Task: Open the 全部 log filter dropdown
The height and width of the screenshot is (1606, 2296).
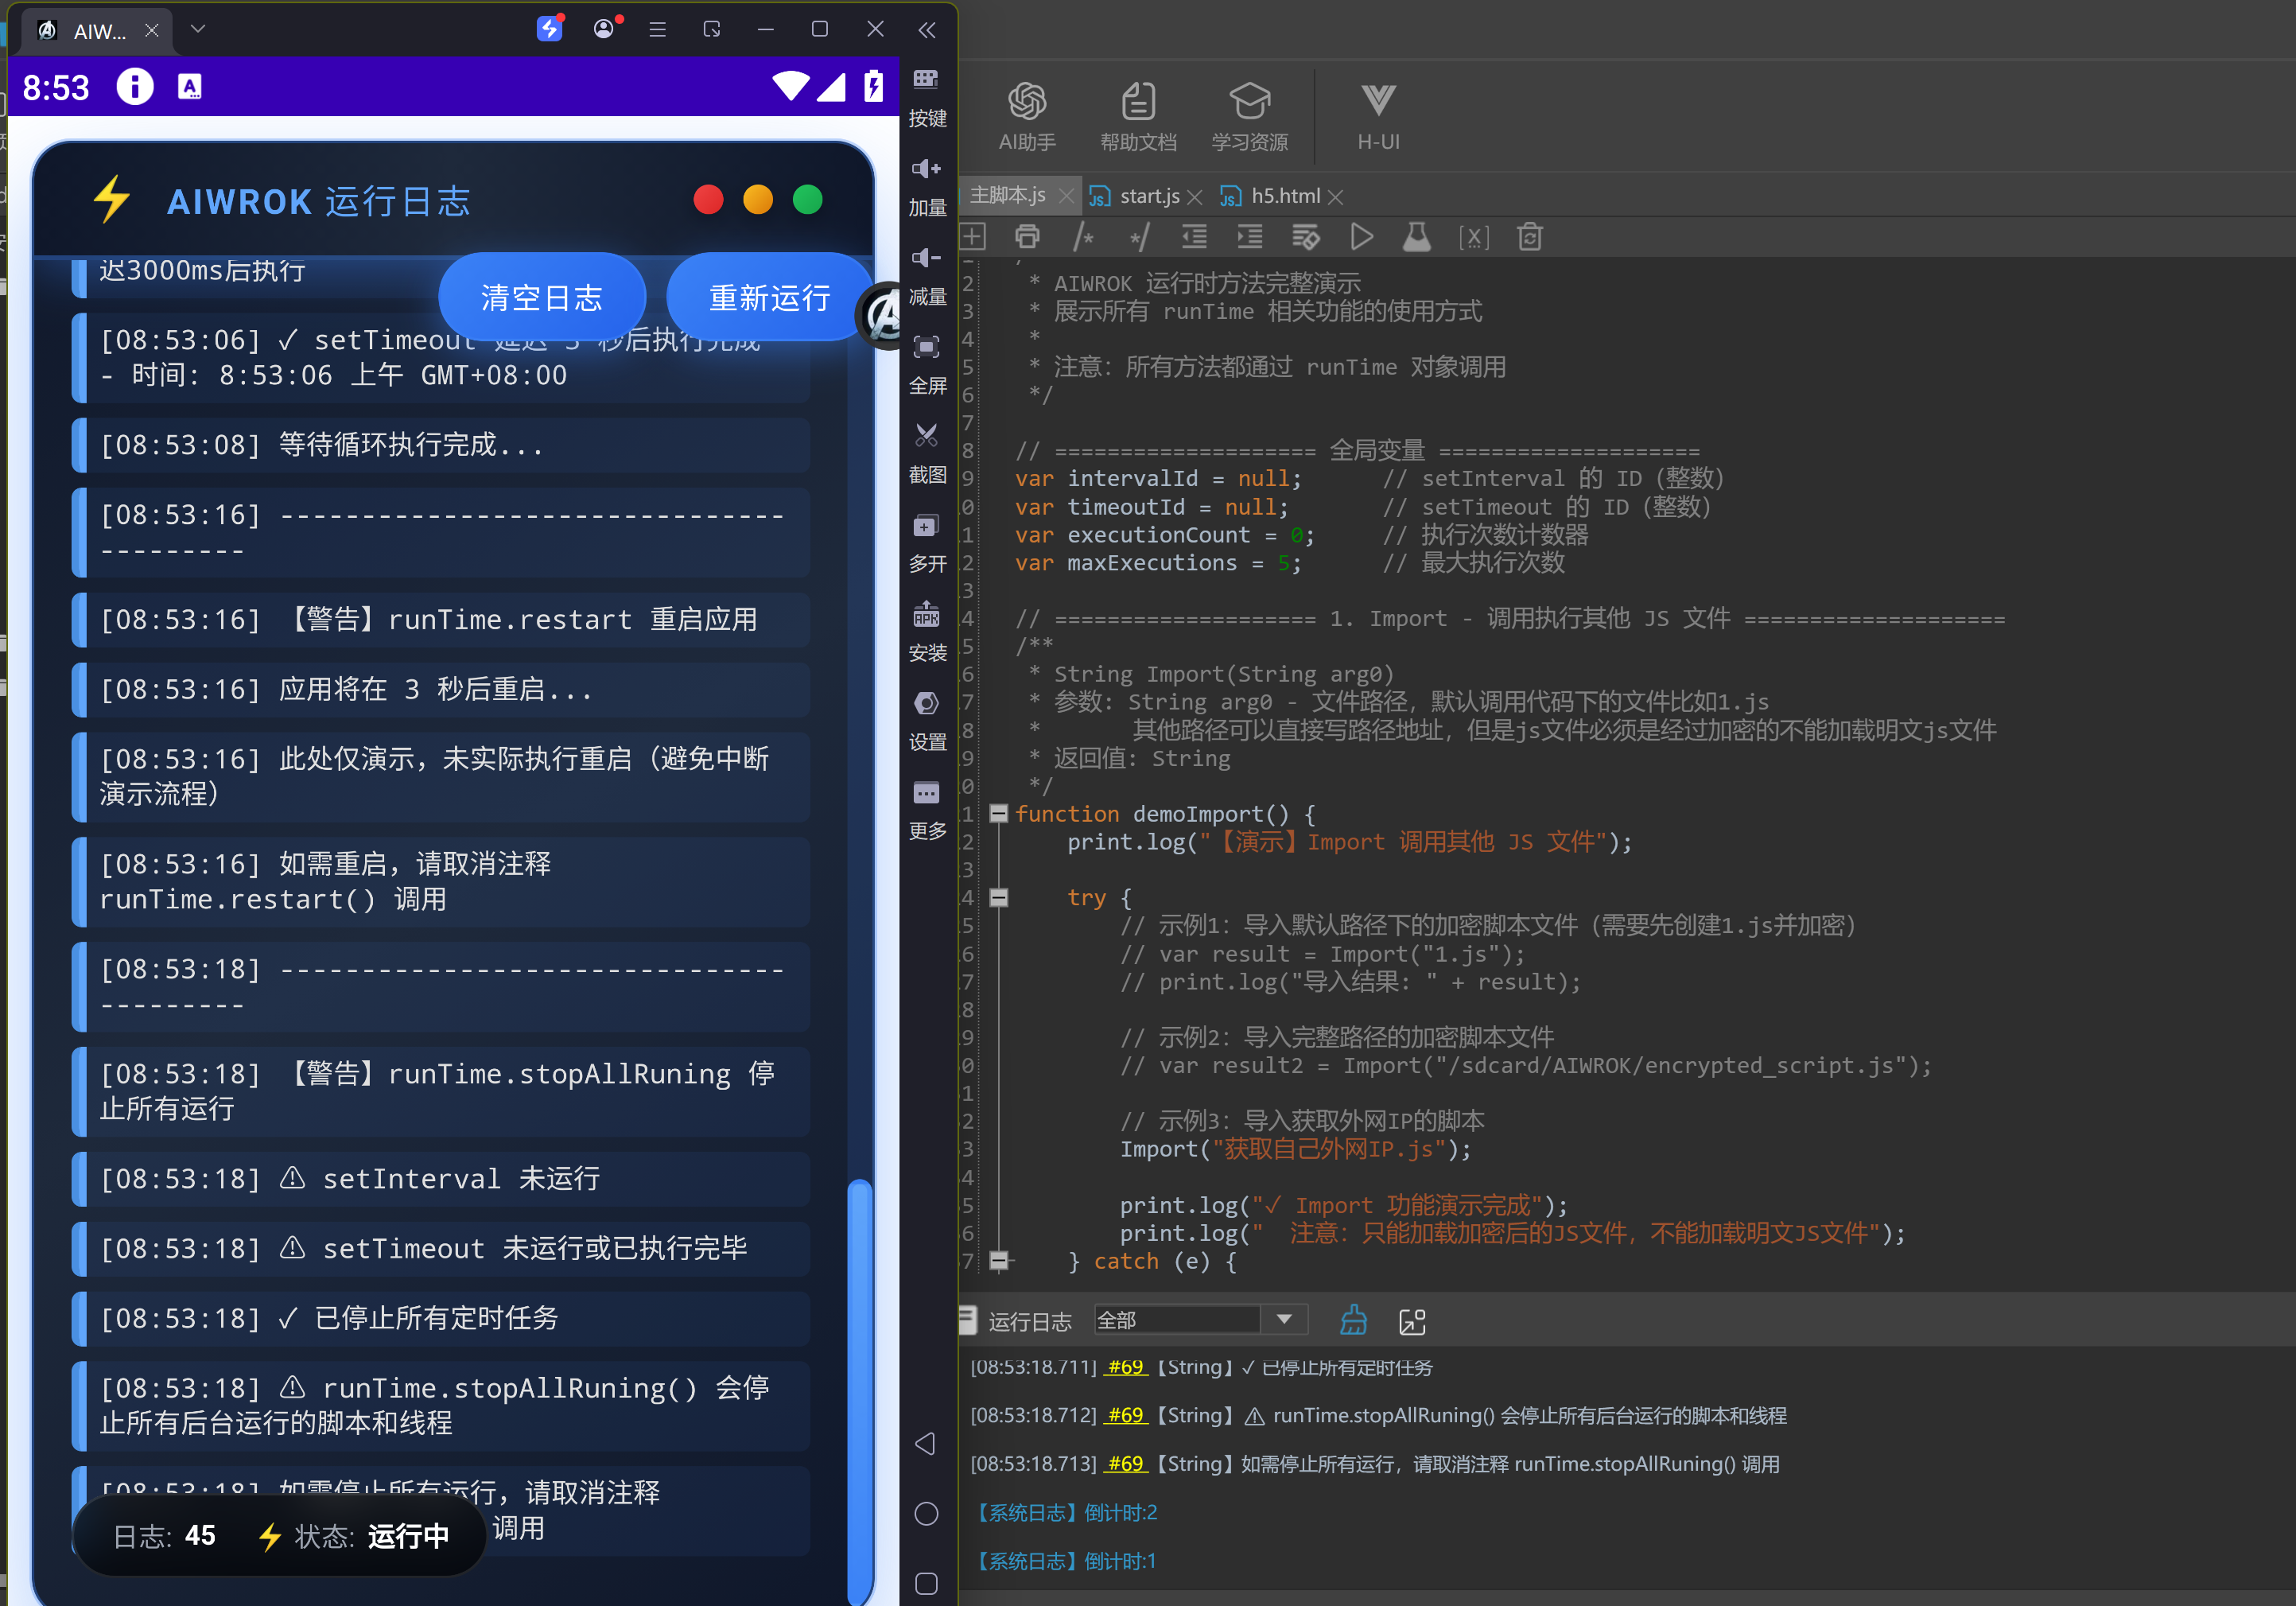Action: 1201,1320
